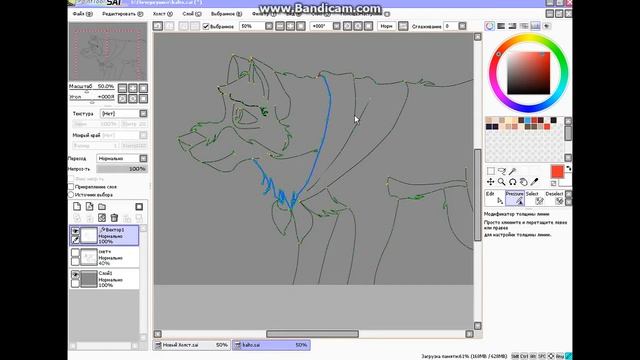Select the move tool

[x=491, y=182]
